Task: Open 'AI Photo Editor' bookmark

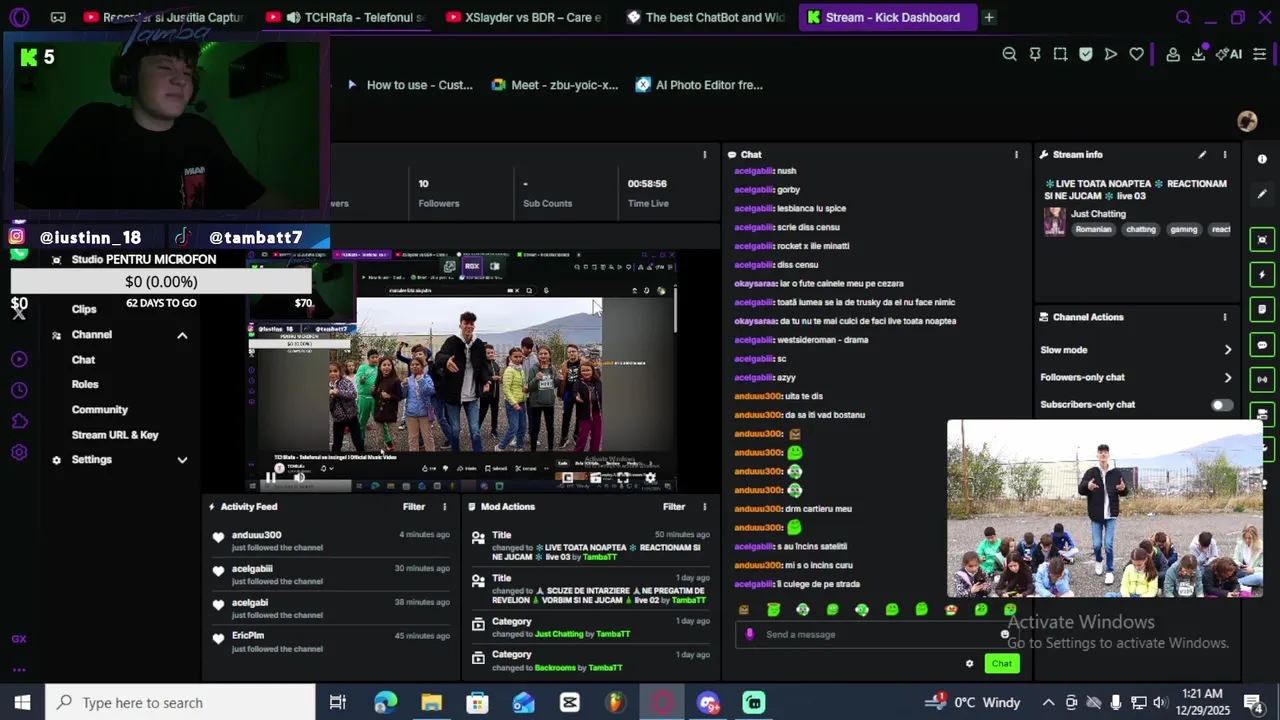Action: click(x=699, y=85)
